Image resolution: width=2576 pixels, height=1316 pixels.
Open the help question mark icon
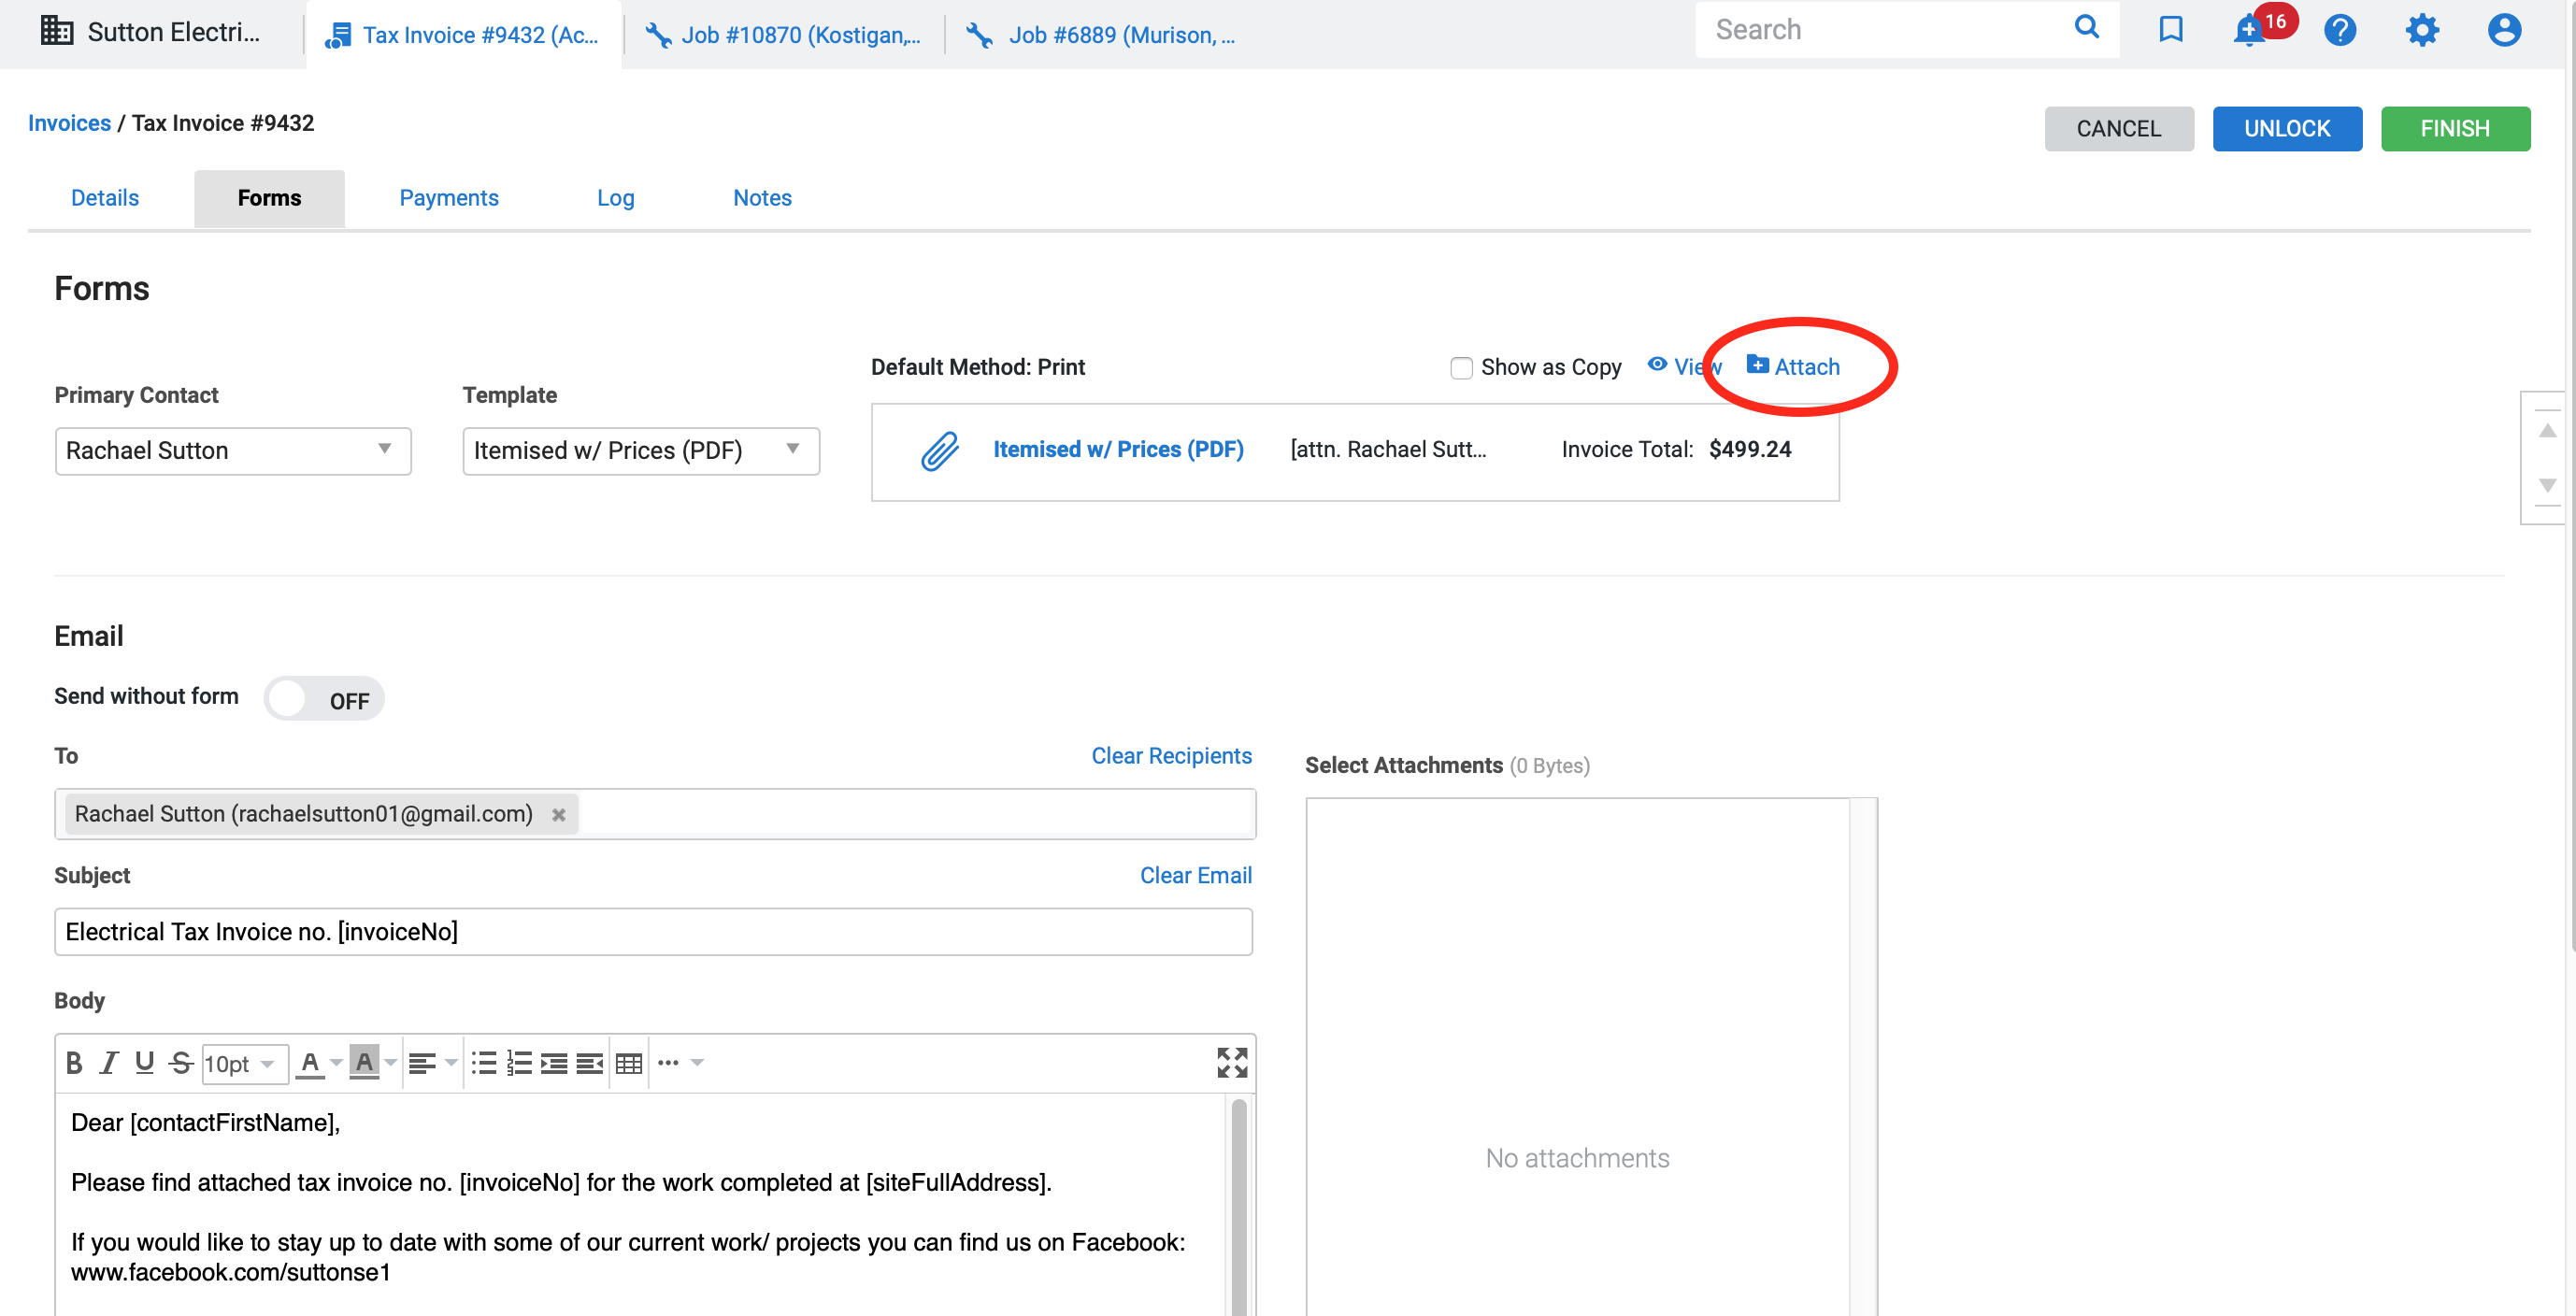click(2339, 31)
